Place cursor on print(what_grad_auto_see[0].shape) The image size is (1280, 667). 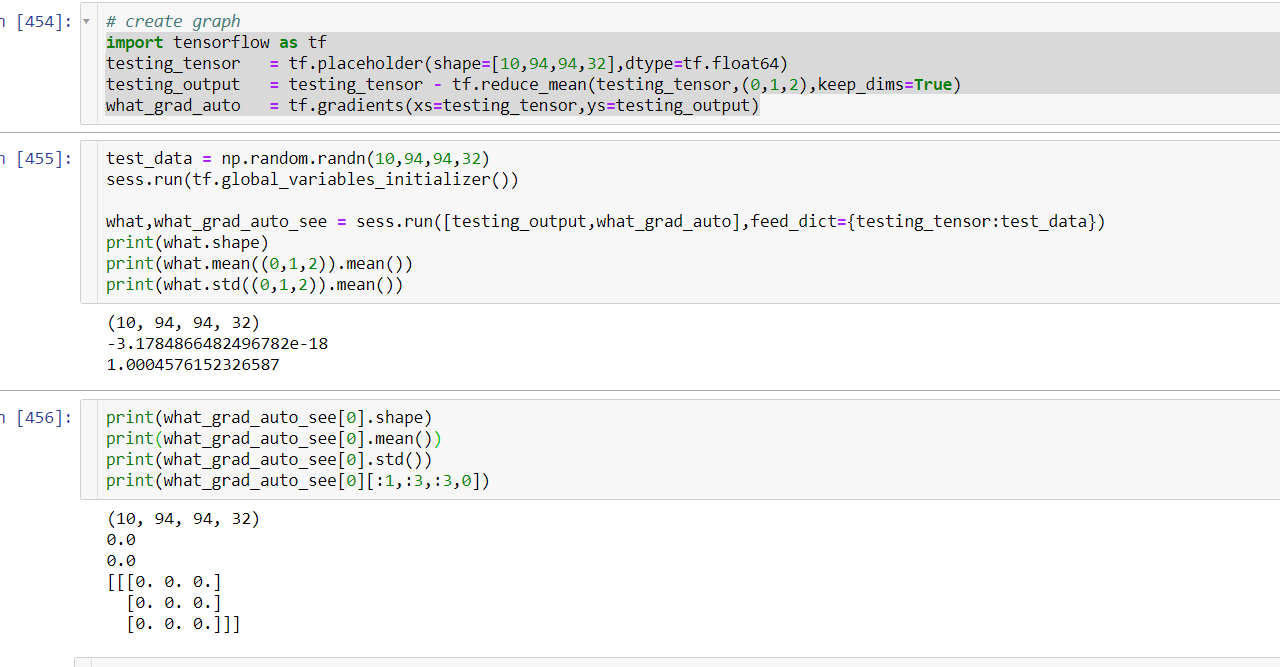point(267,416)
